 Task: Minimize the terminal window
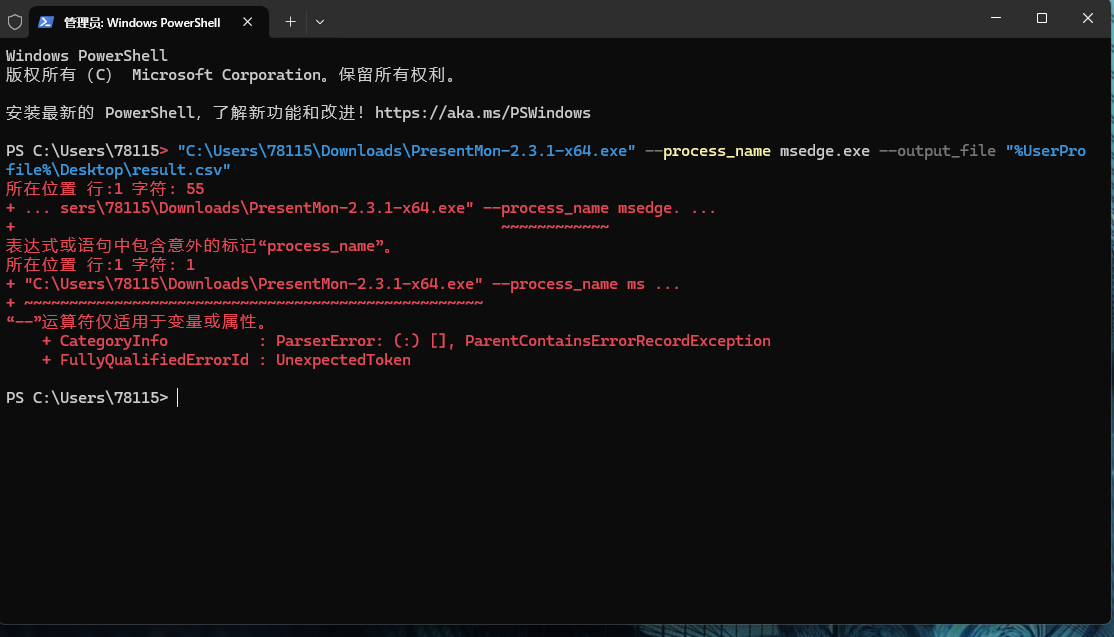pos(996,18)
